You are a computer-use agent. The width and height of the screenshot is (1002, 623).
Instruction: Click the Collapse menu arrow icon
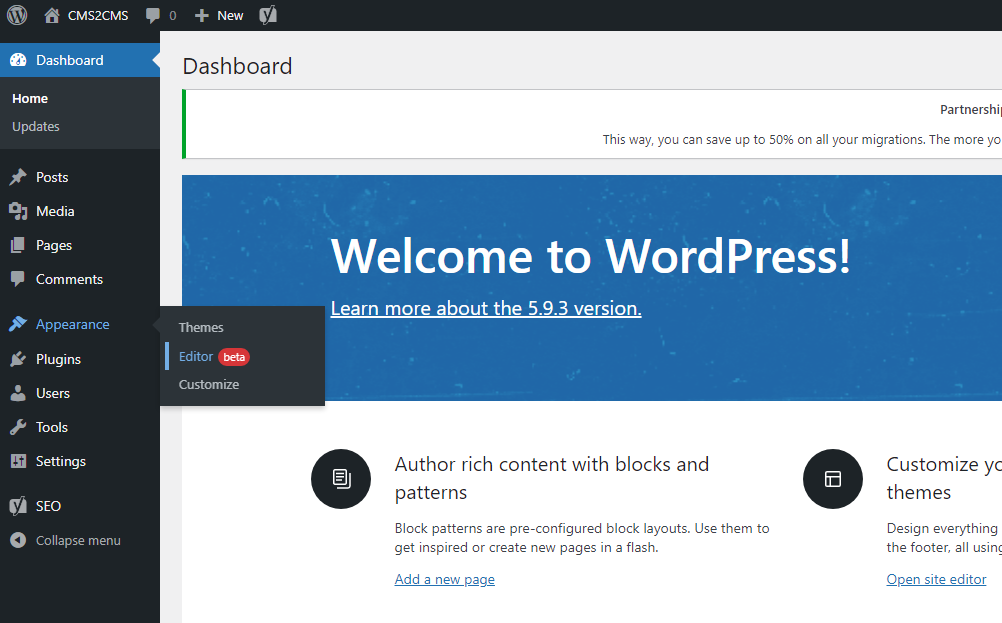(x=19, y=540)
